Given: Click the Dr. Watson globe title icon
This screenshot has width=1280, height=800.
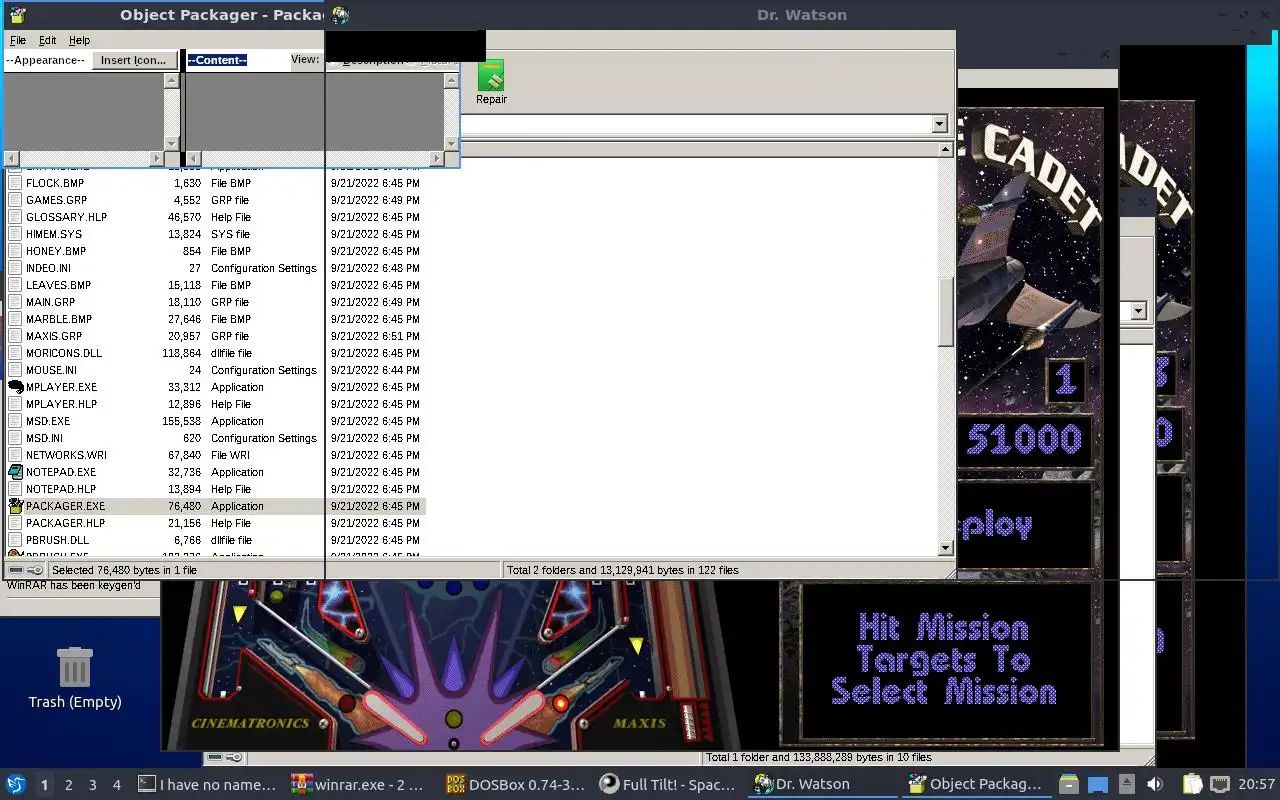Looking at the screenshot, I should pyautogui.click(x=341, y=15).
